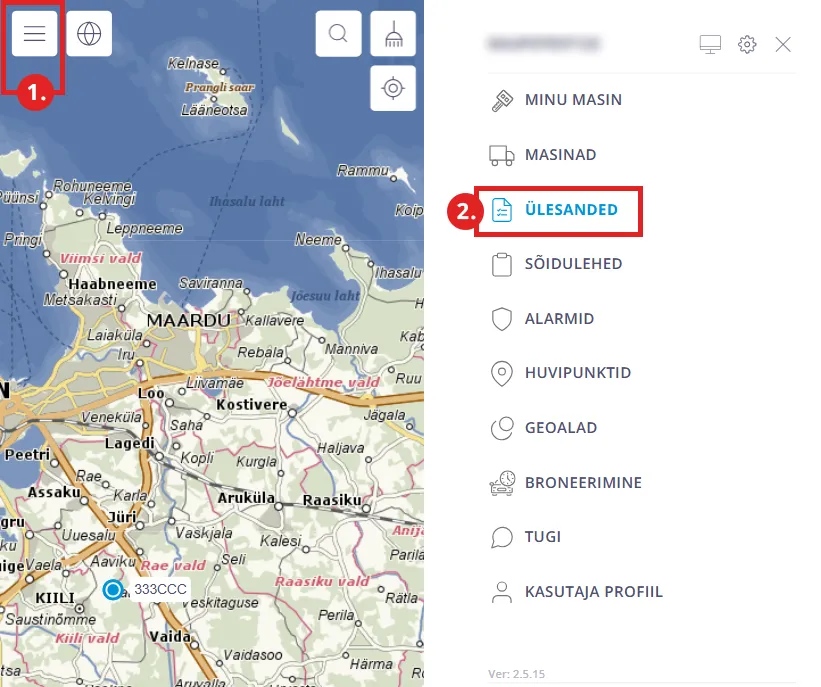Open settings with the gear icon

pyautogui.click(x=747, y=44)
